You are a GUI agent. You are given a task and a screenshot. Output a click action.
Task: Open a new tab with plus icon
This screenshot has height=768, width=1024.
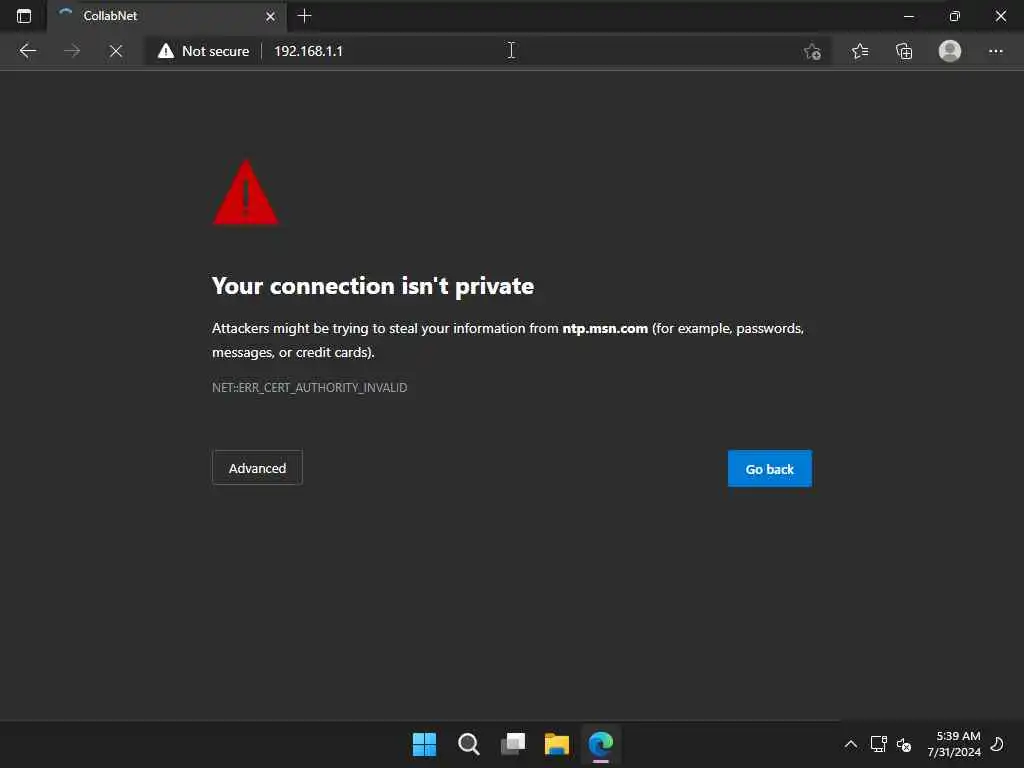point(304,16)
